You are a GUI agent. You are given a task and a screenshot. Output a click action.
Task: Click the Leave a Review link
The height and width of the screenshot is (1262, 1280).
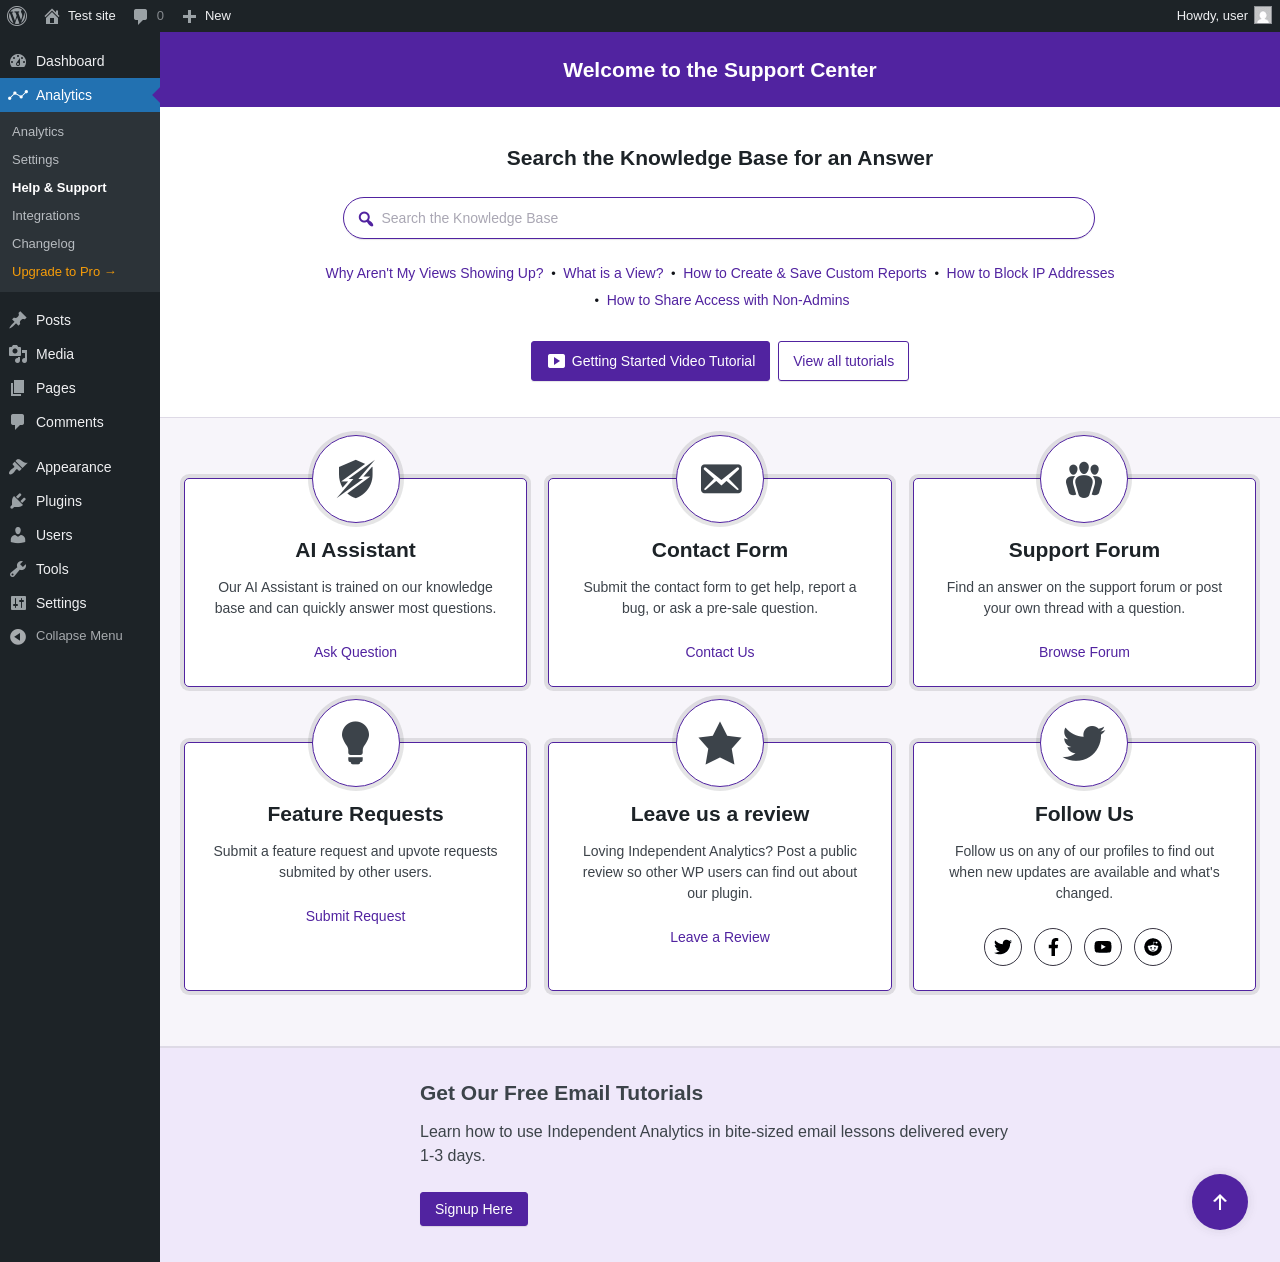click(720, 937)
